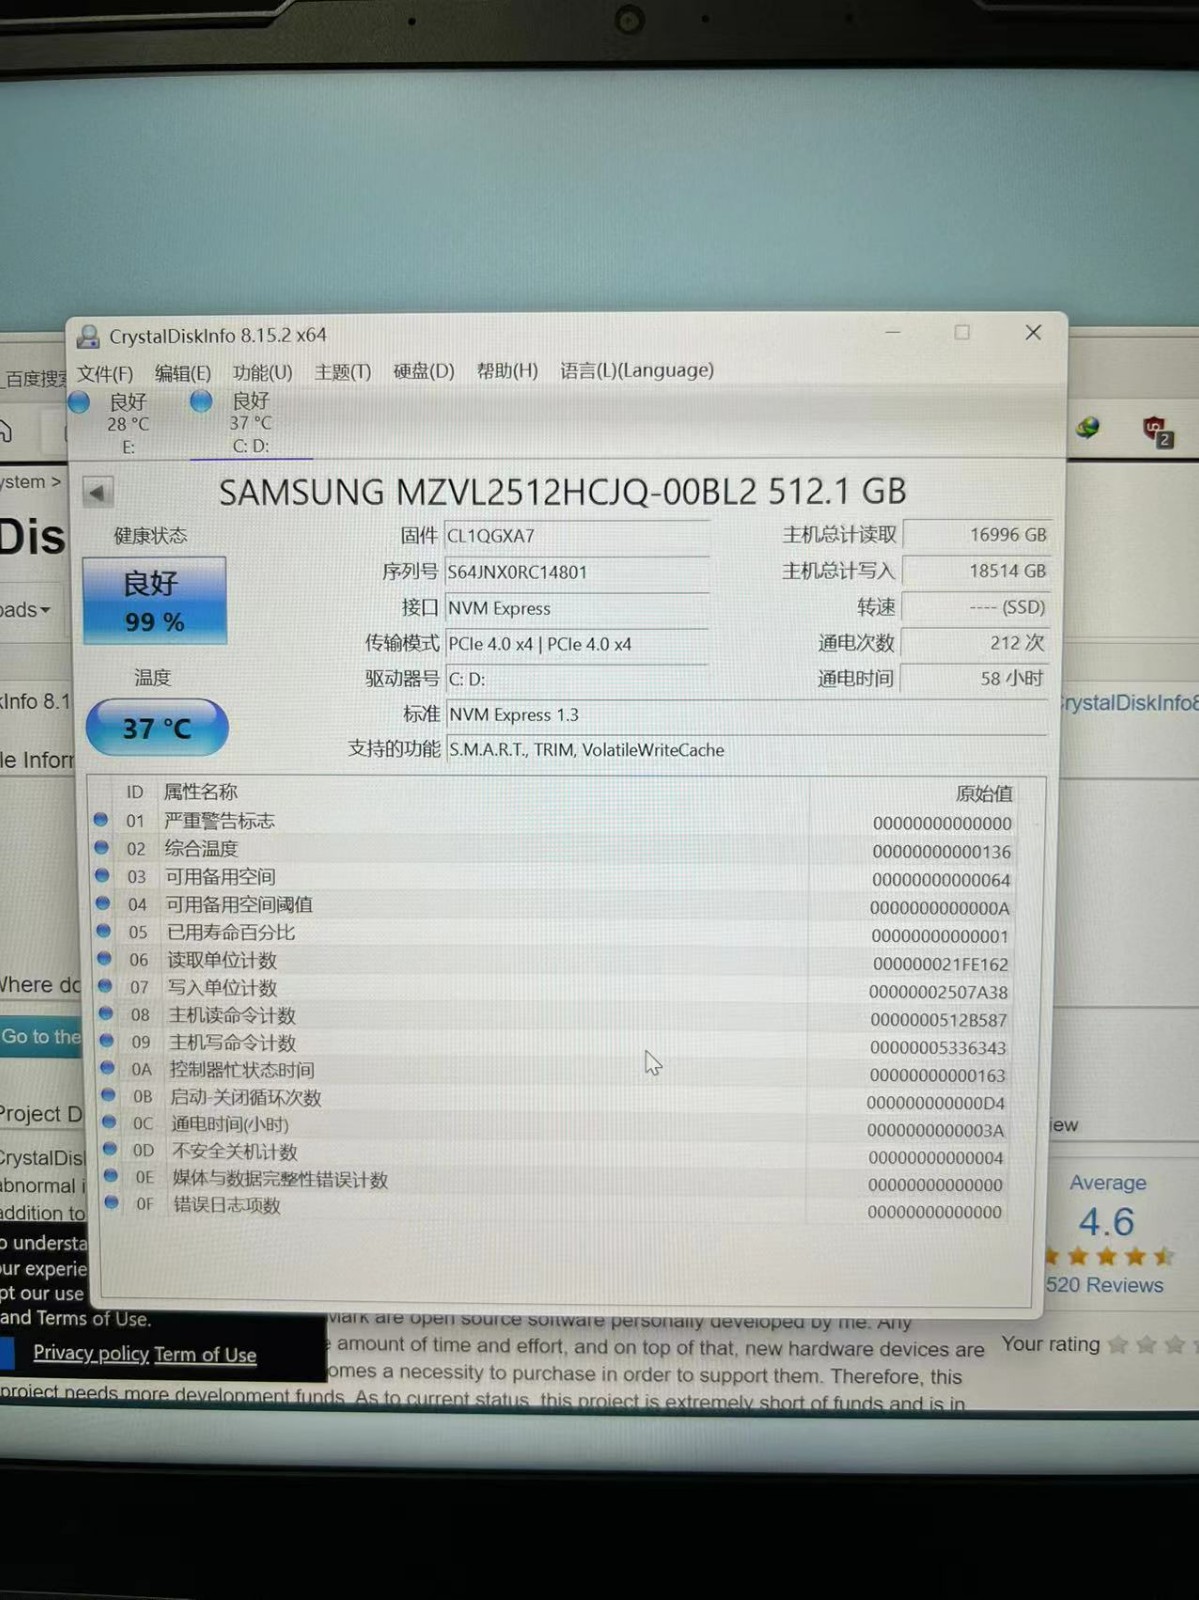The height and width of the screenshot is (1600, 1199).
Task: Click the interface field NVM Express
Action: 577,608
